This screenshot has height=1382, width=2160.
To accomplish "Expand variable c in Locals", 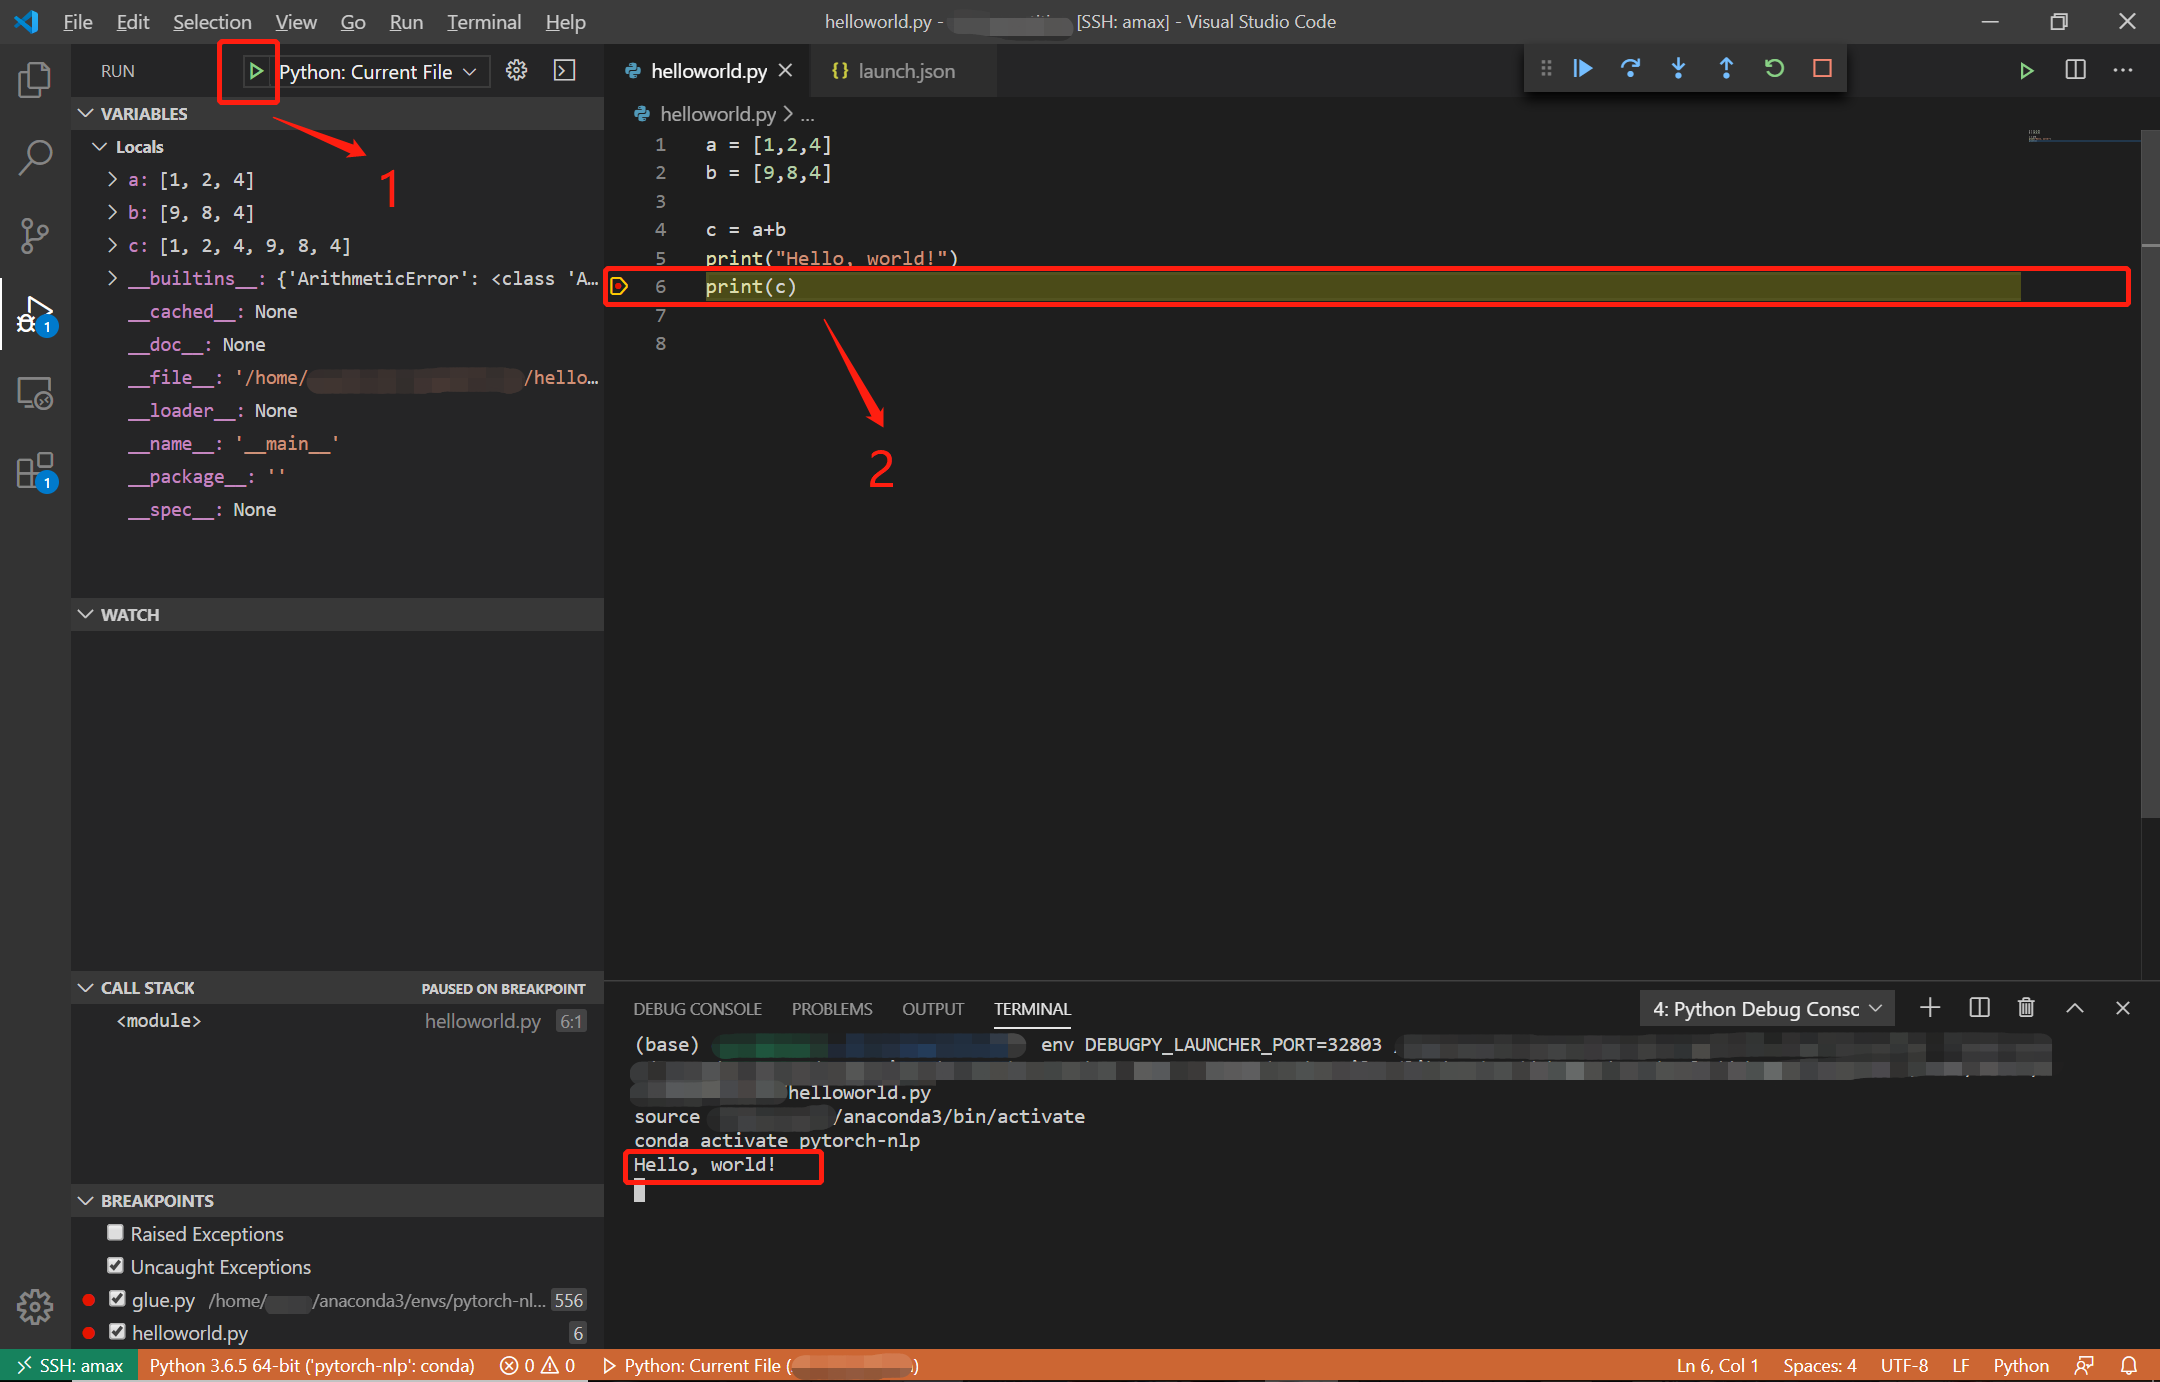I will 112,245.
